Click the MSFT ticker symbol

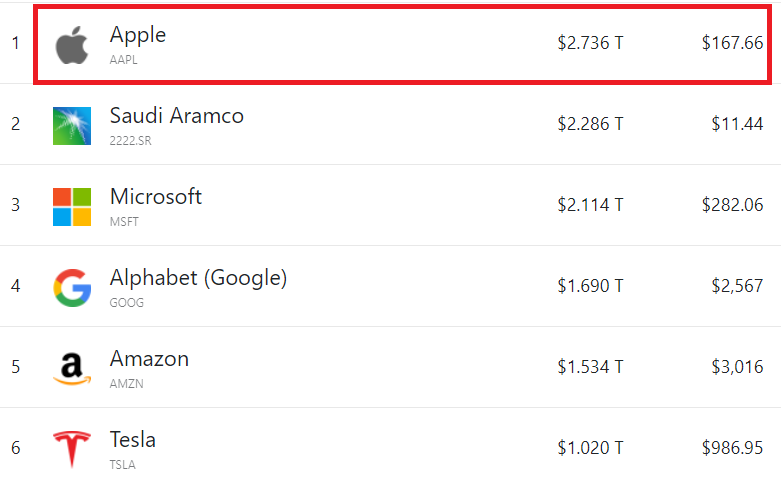(125, 221)
